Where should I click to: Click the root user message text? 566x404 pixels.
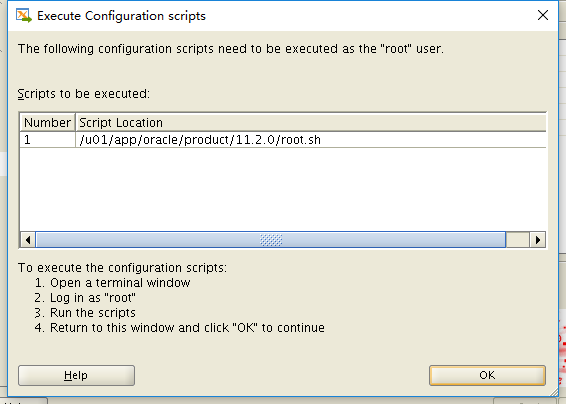coord(231,49)
